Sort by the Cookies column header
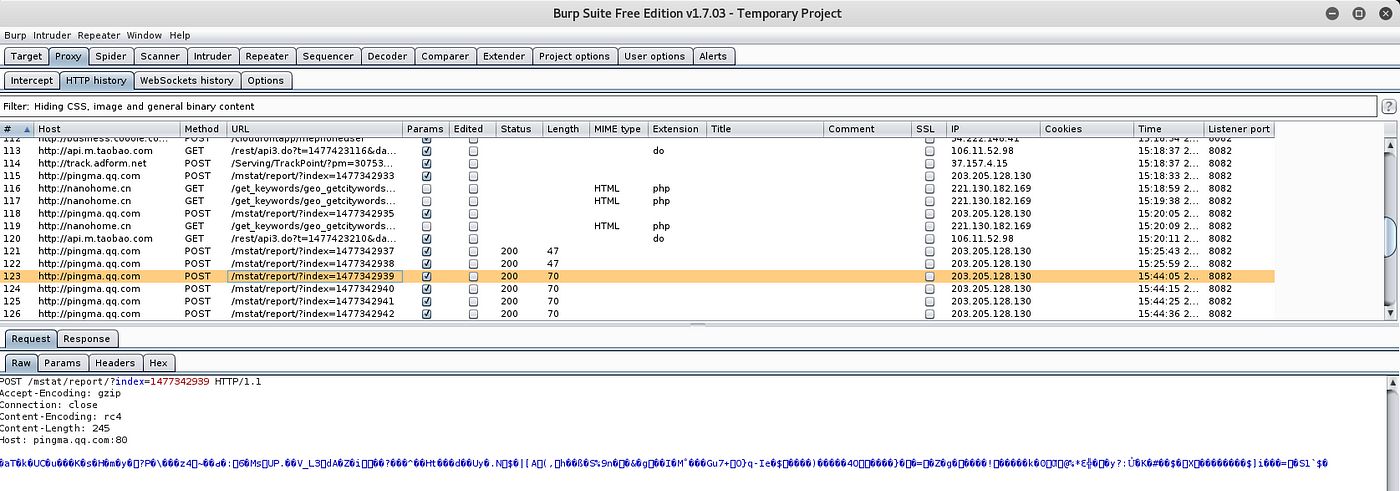The image size is (1400, 491). coord(1087,129)
